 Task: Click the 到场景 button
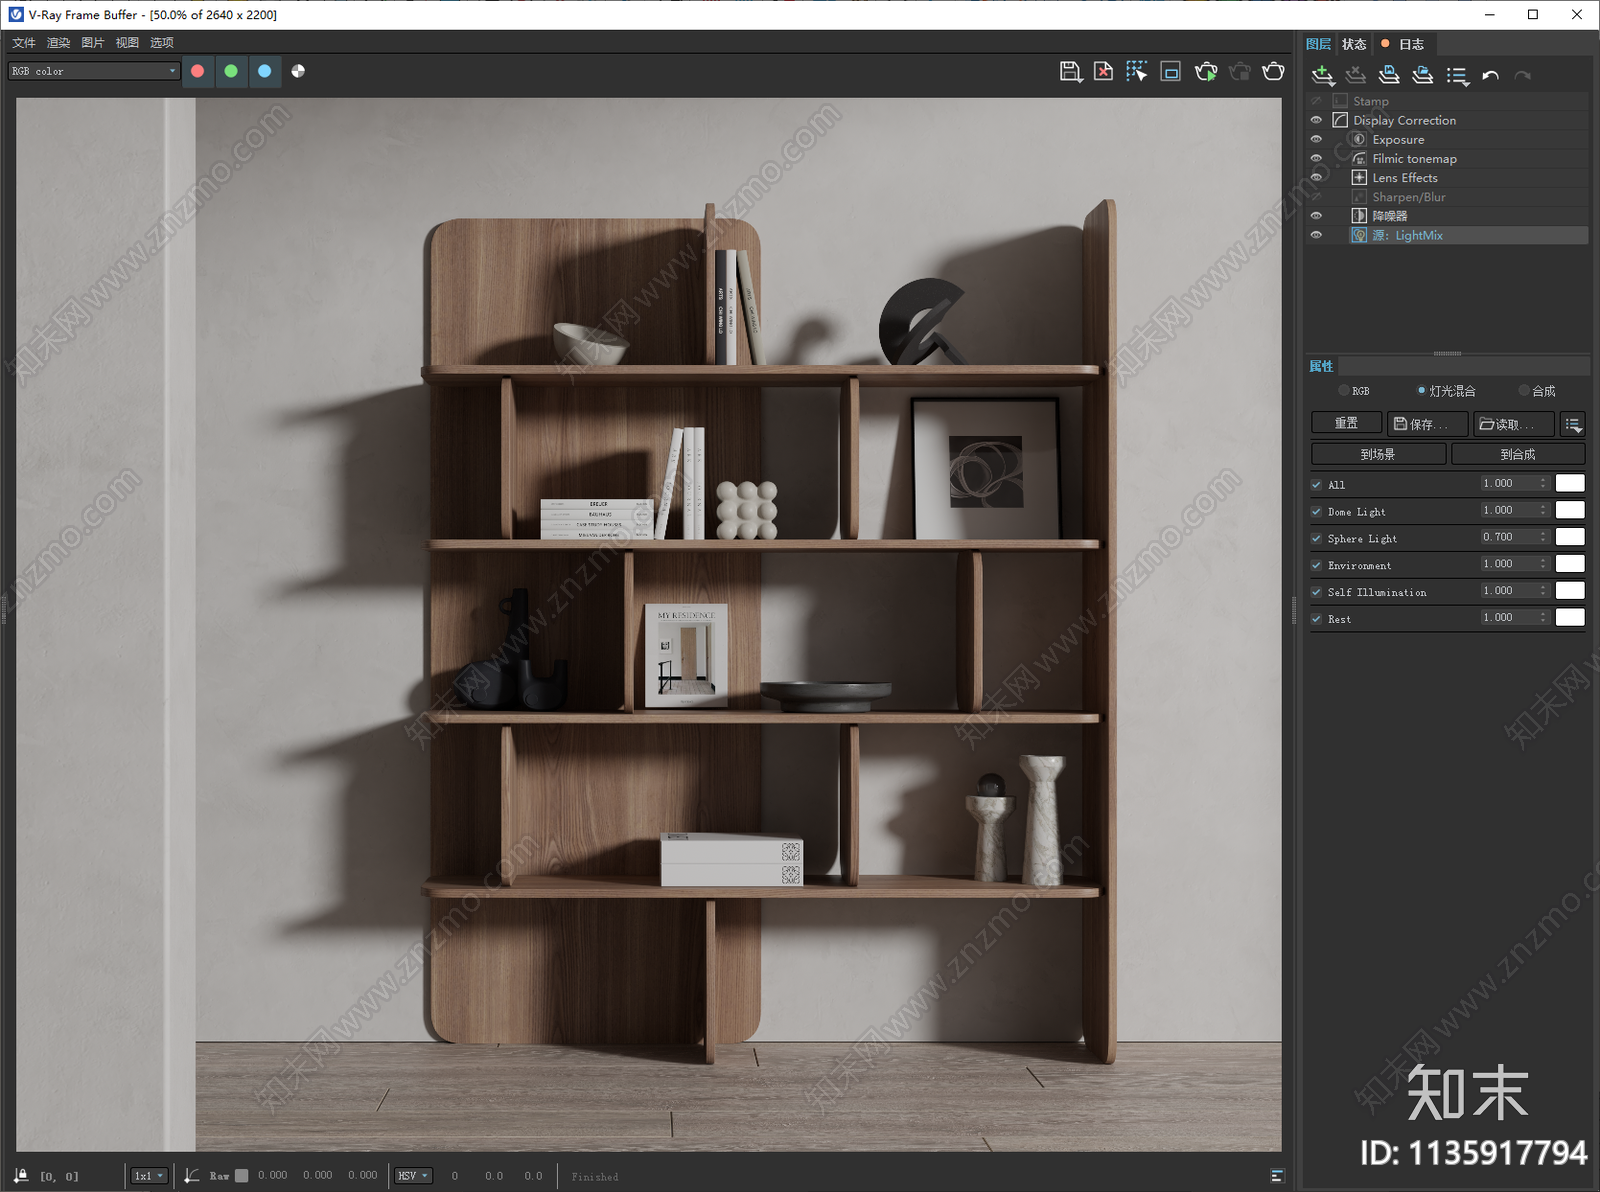[x=1378, y=454]
